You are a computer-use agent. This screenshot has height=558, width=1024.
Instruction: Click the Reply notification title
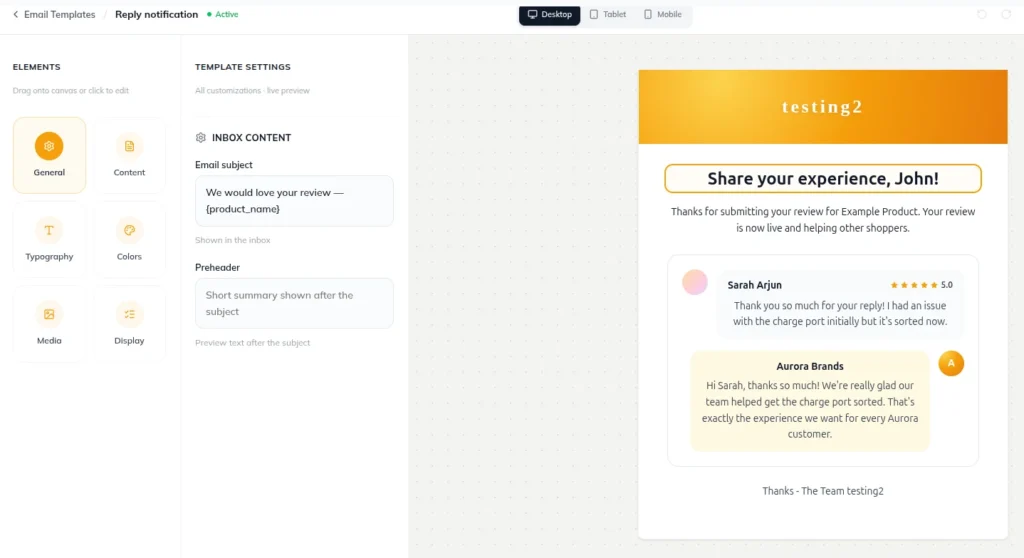[x=156, y=14]
